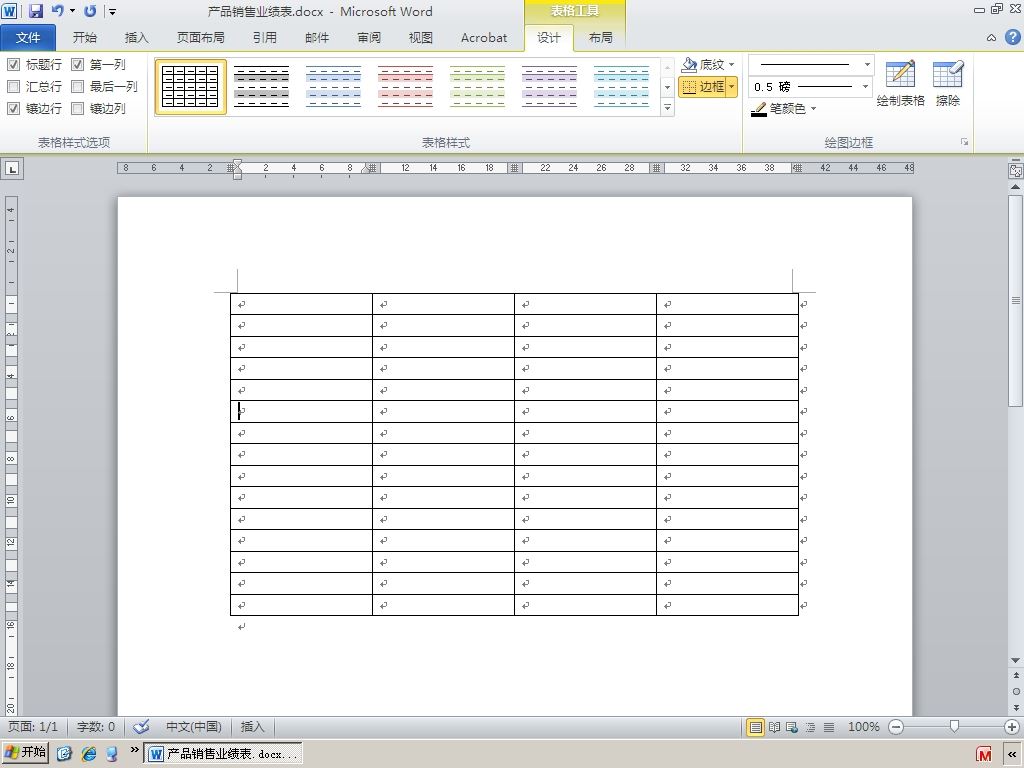Select the blue dashed table style thumbnail
This screenshot has width=1024, height=768.
pyautogui.click(x=333, y=87)
